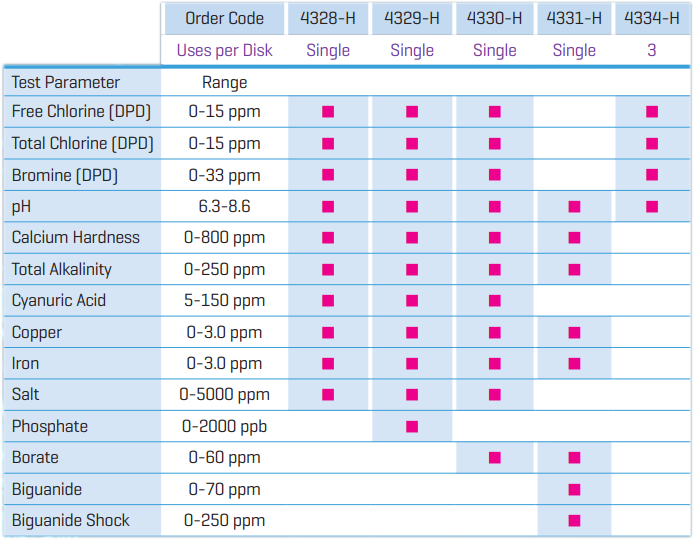
Task: Select the 4328-H order code header
Action: coord(328,18)
